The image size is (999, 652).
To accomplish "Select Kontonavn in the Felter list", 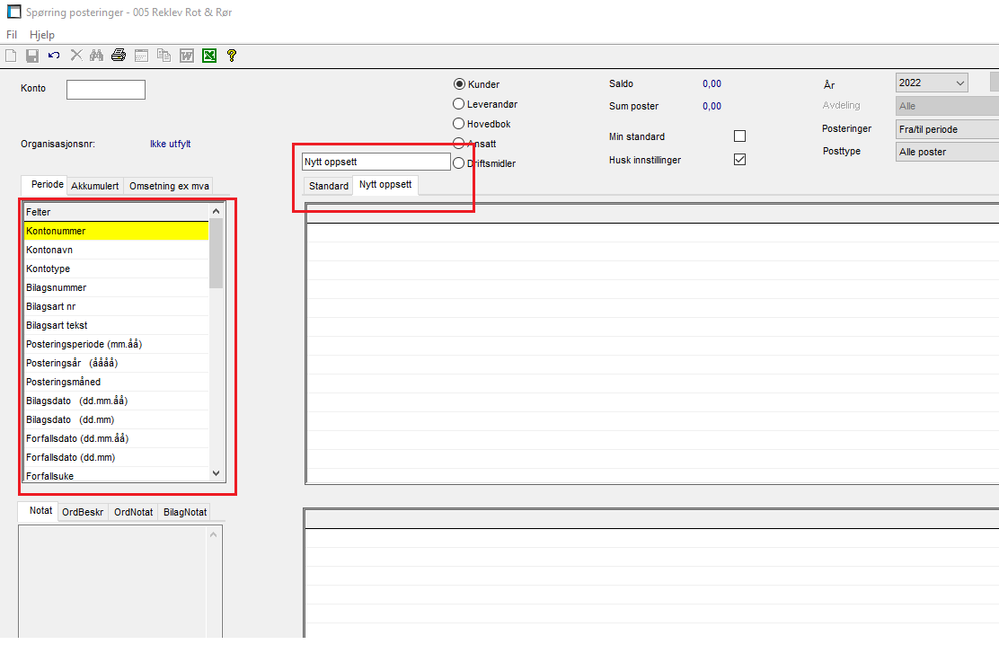I will pos(117,250).
